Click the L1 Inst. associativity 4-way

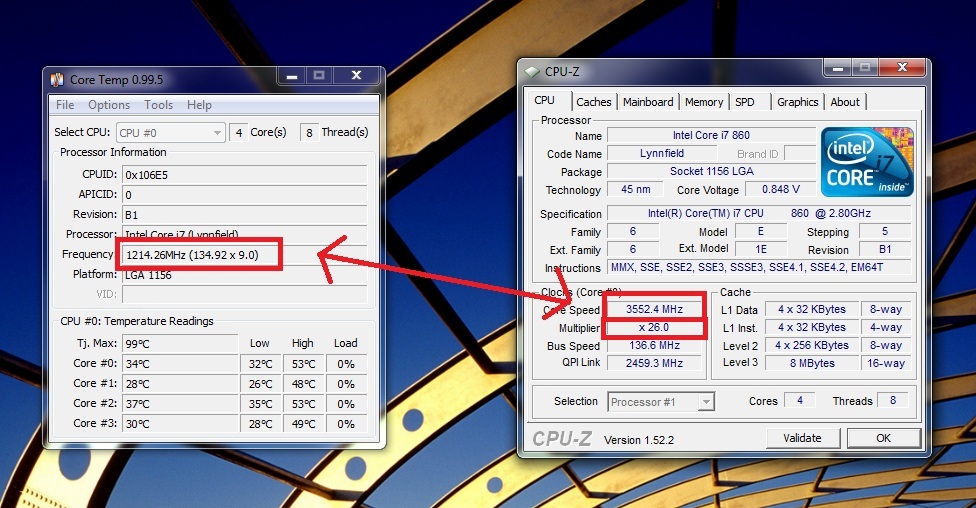[x=886, y=327]
